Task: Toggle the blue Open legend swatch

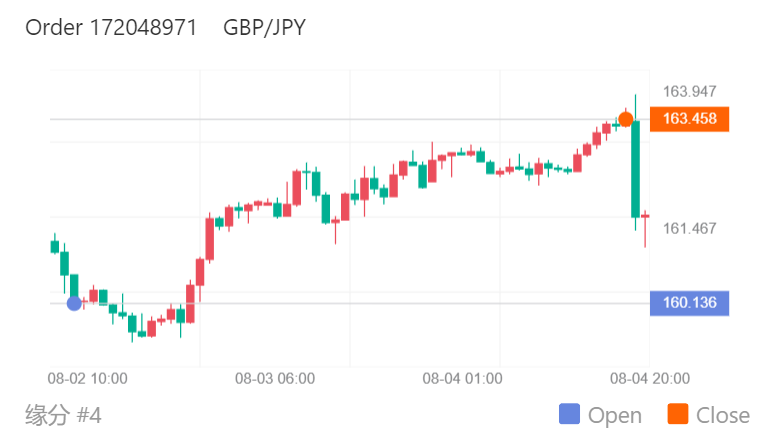Action: click(x=569, y=415)
